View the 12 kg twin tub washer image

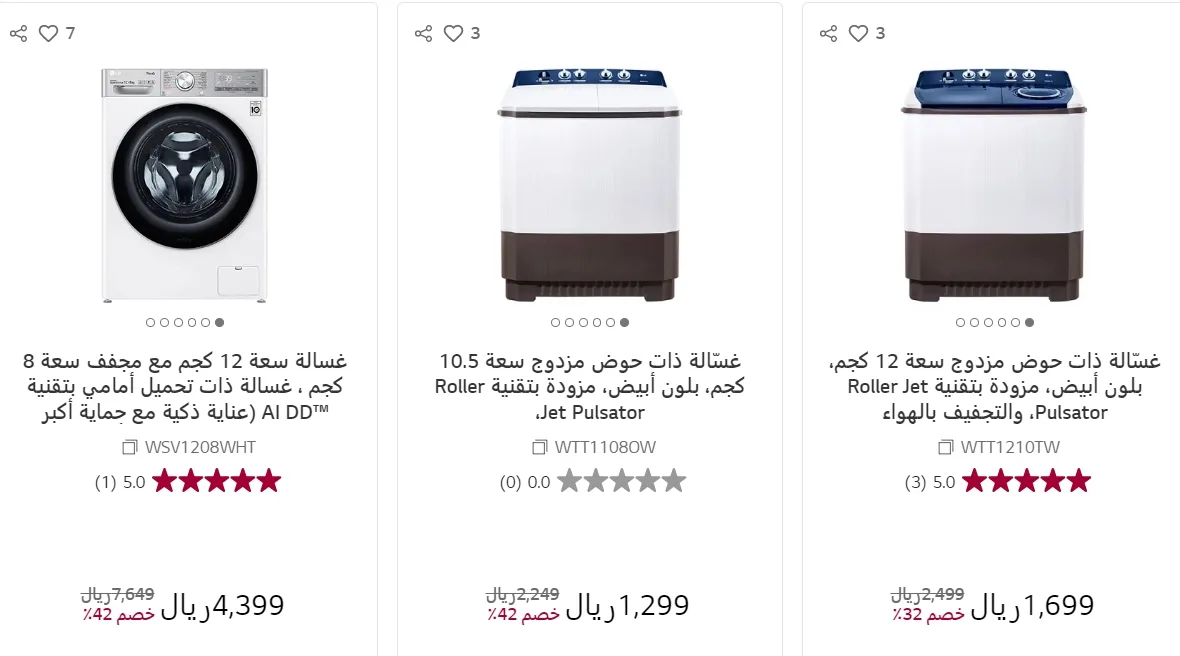995,185
